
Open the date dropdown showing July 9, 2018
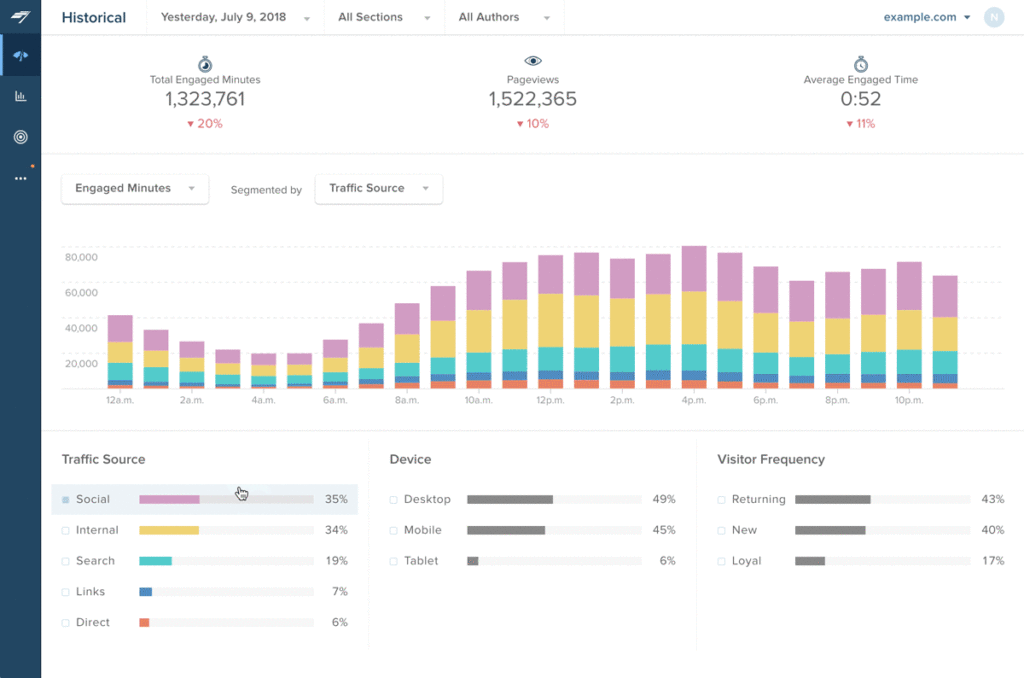tap(235, 18)
